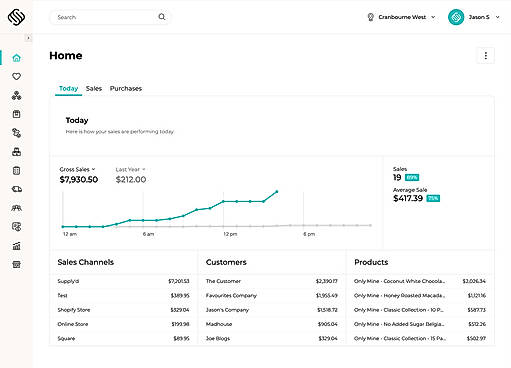Open the three-dot options menu
511x368 pixels.
coord(486,55)
